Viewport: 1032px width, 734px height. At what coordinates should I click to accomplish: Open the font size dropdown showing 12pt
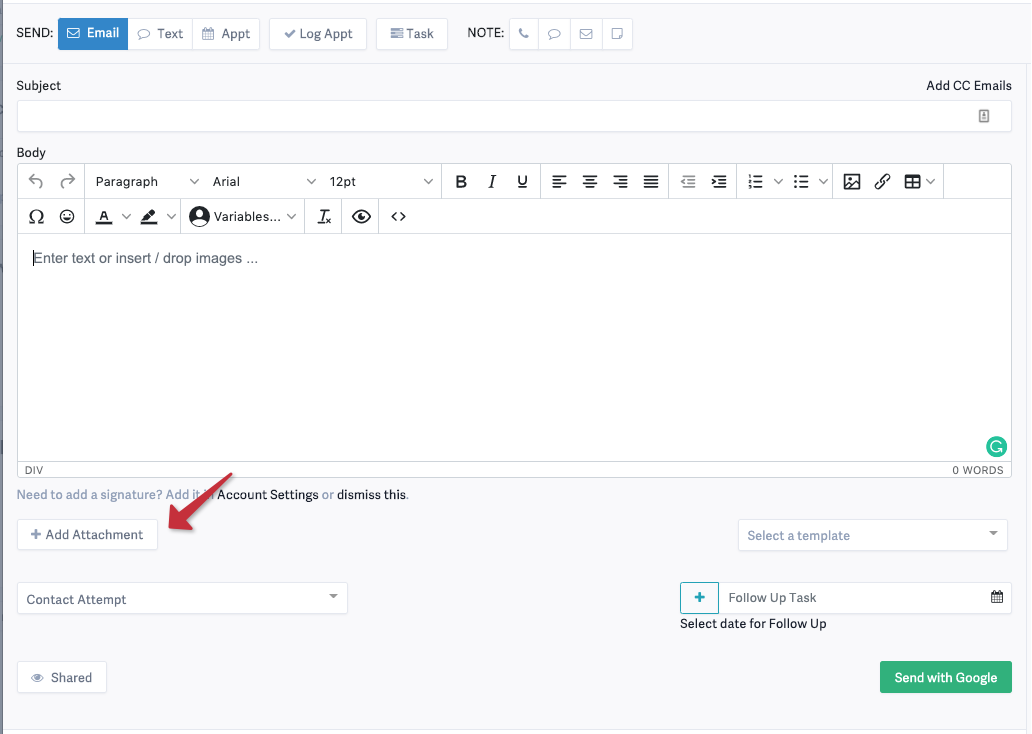(x=380, y=181)
